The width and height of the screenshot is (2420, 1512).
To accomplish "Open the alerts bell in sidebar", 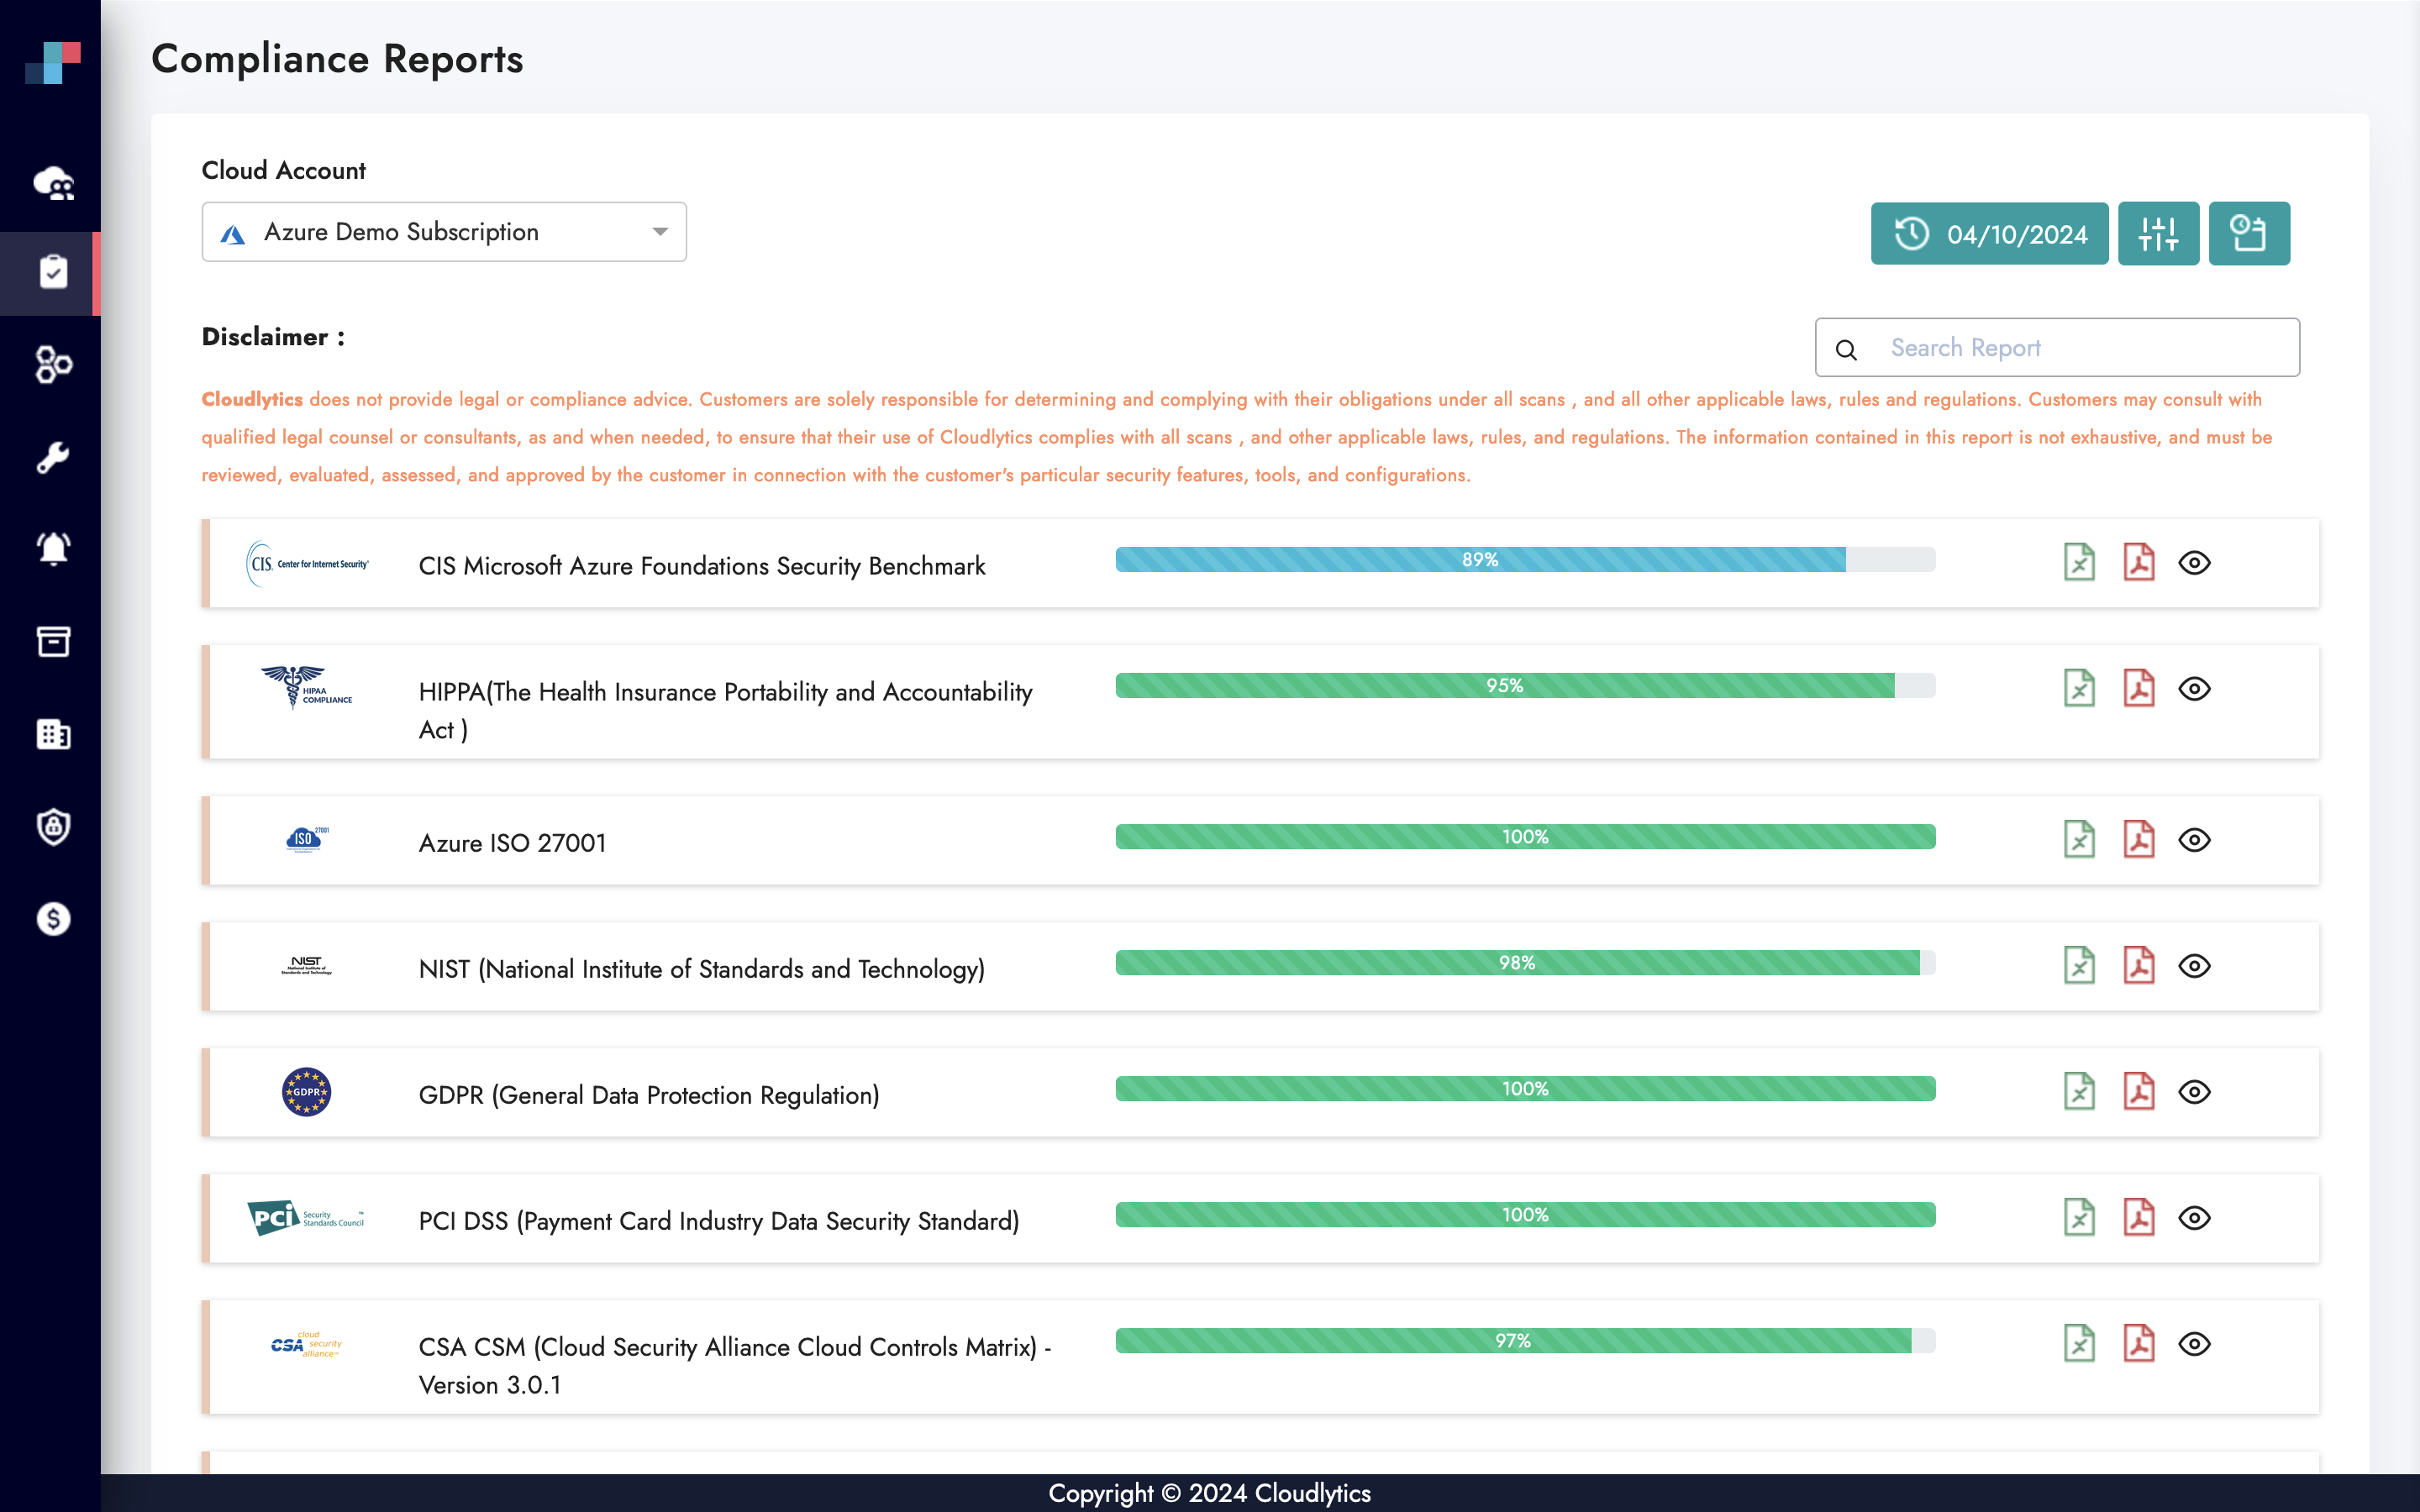I will tap(52, 548).
